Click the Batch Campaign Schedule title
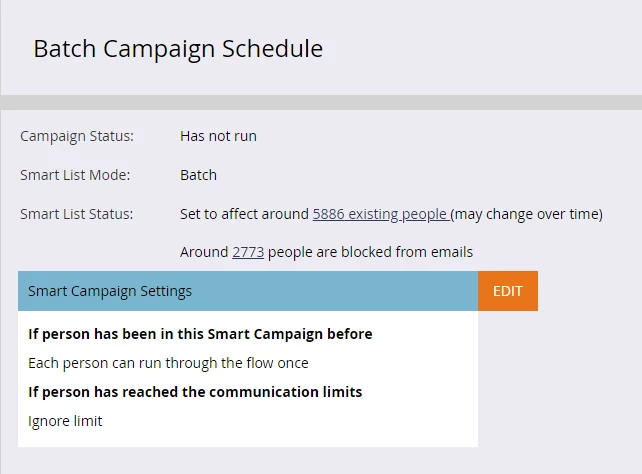 click(x=178, y=48)
